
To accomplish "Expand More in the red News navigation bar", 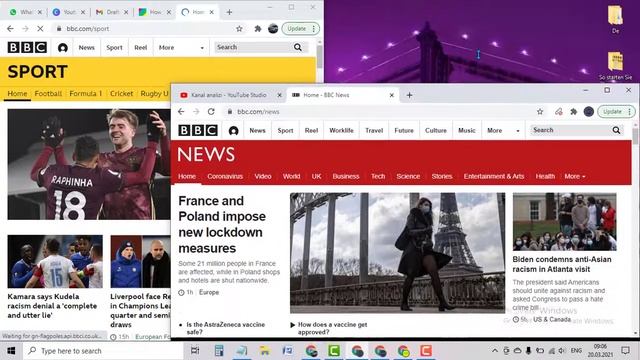I will 575,176.
